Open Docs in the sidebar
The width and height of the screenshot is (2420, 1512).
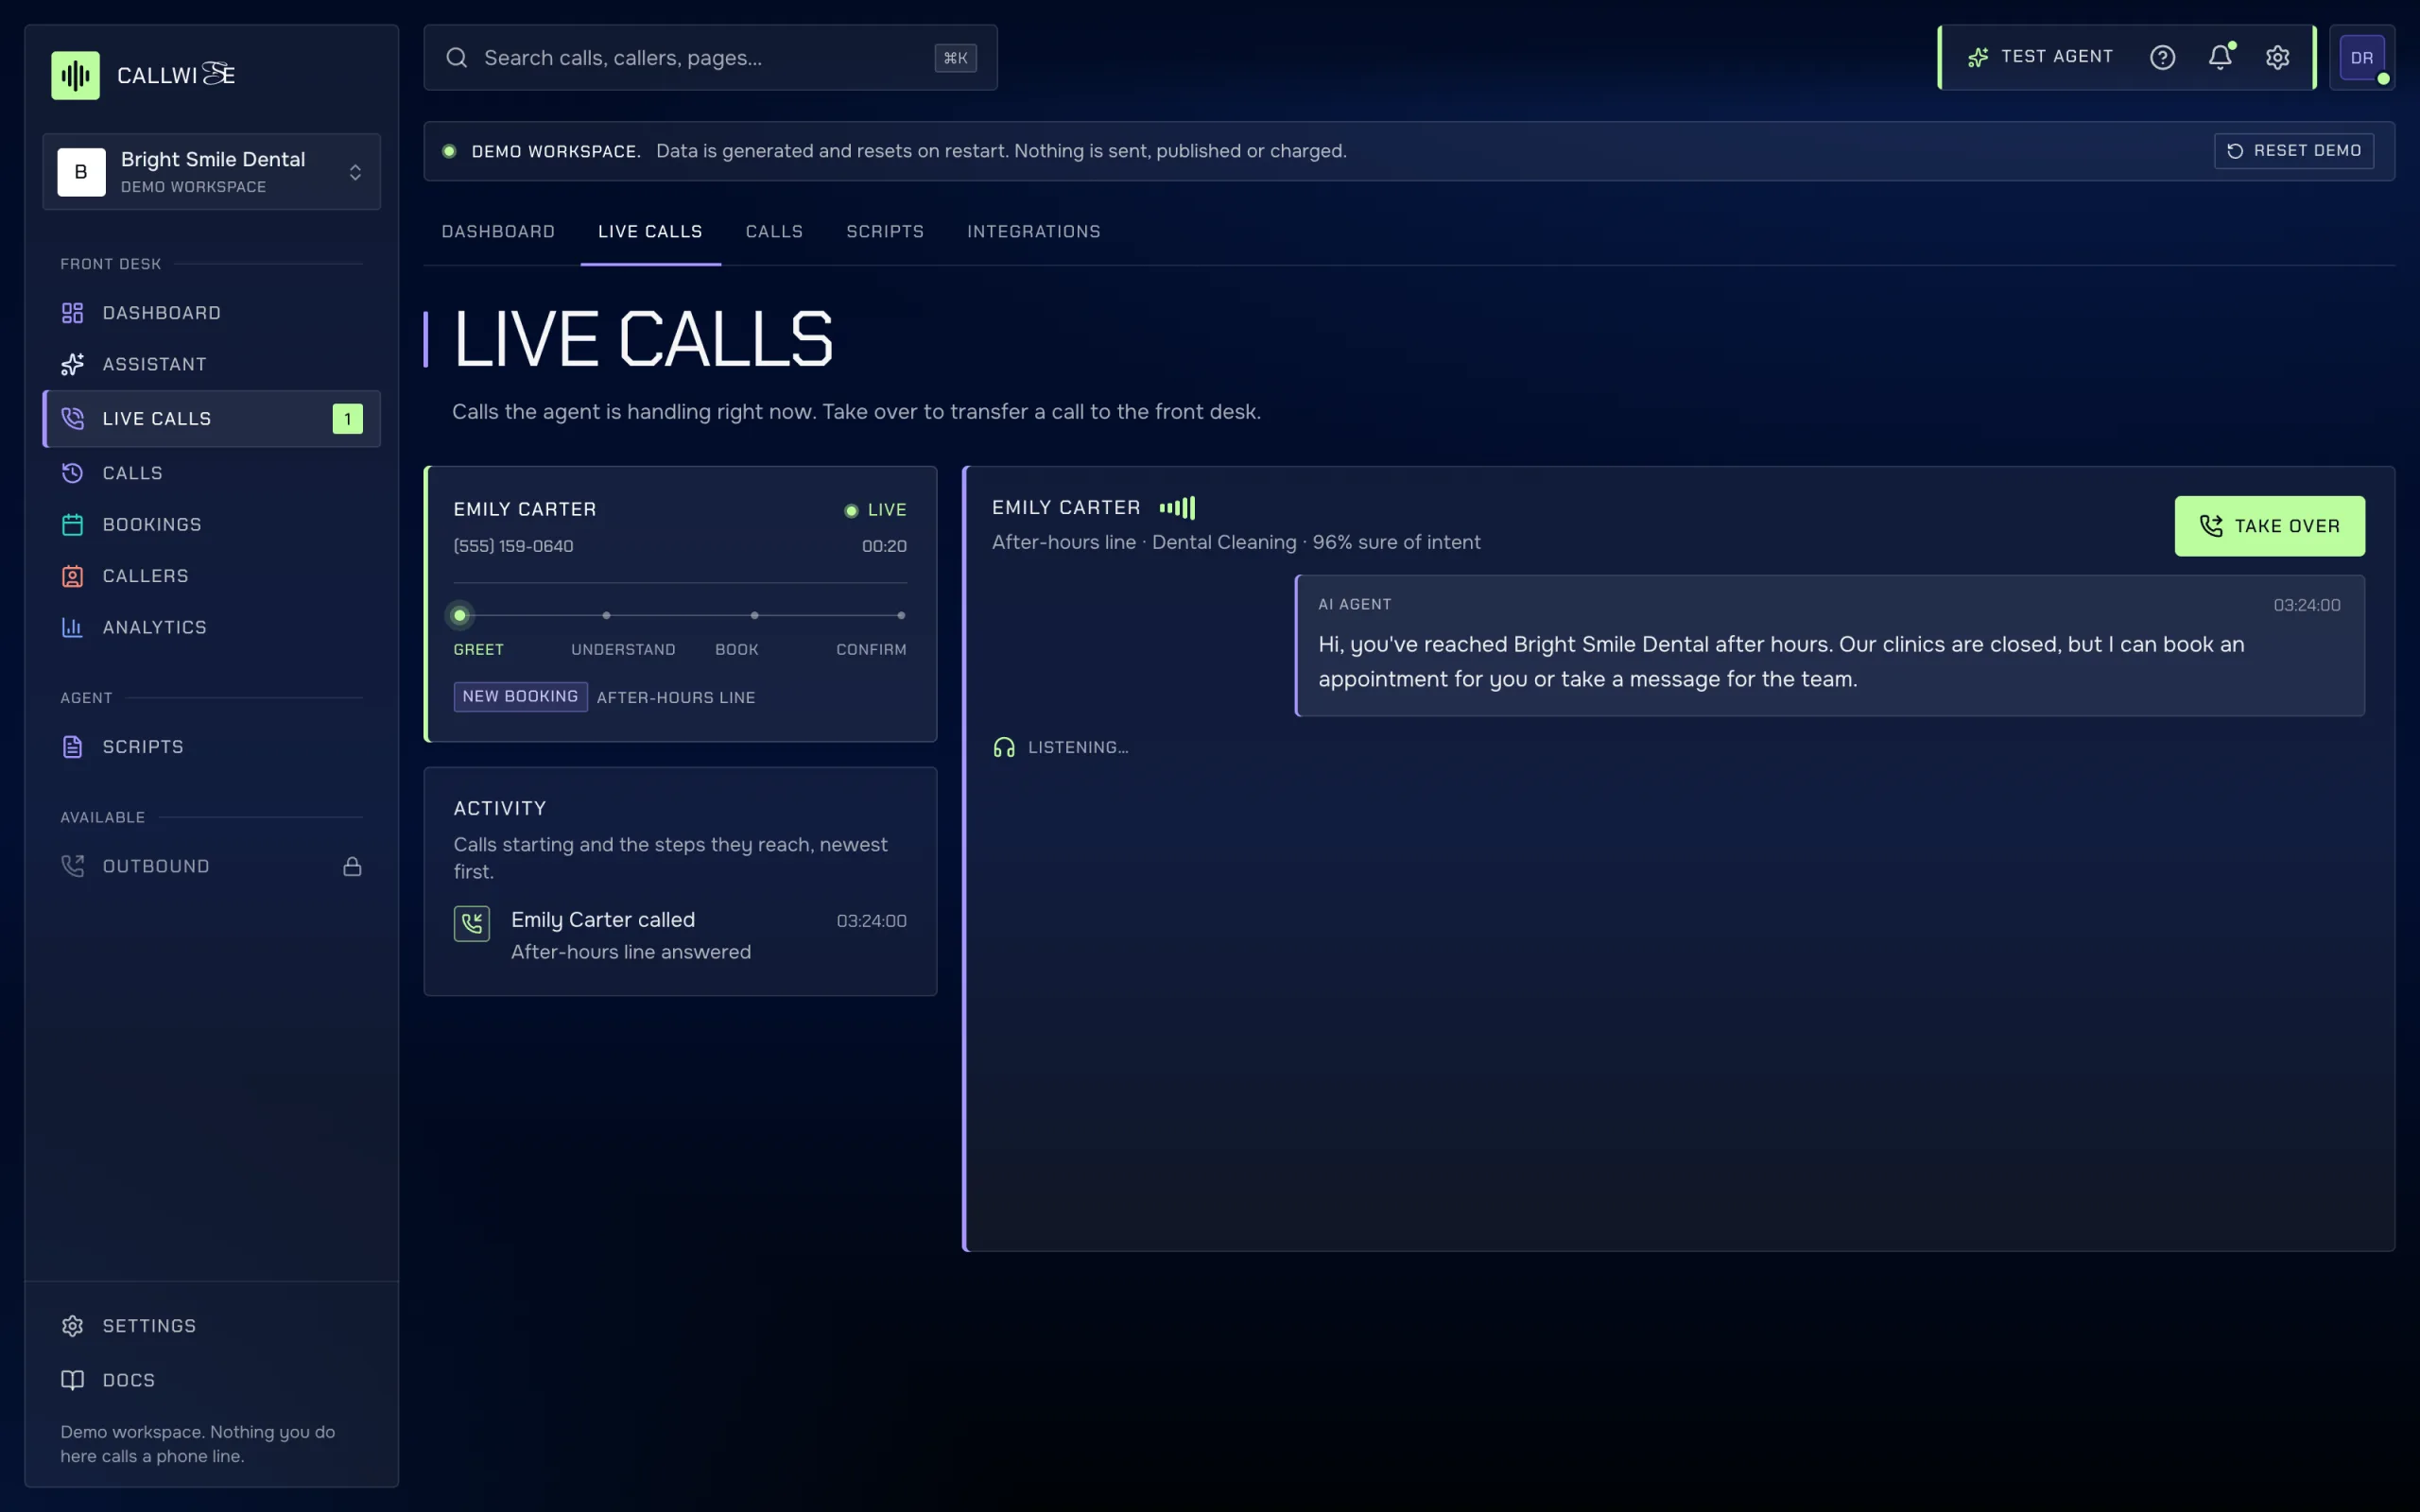pyautogui.click(x=212, y=1380)
